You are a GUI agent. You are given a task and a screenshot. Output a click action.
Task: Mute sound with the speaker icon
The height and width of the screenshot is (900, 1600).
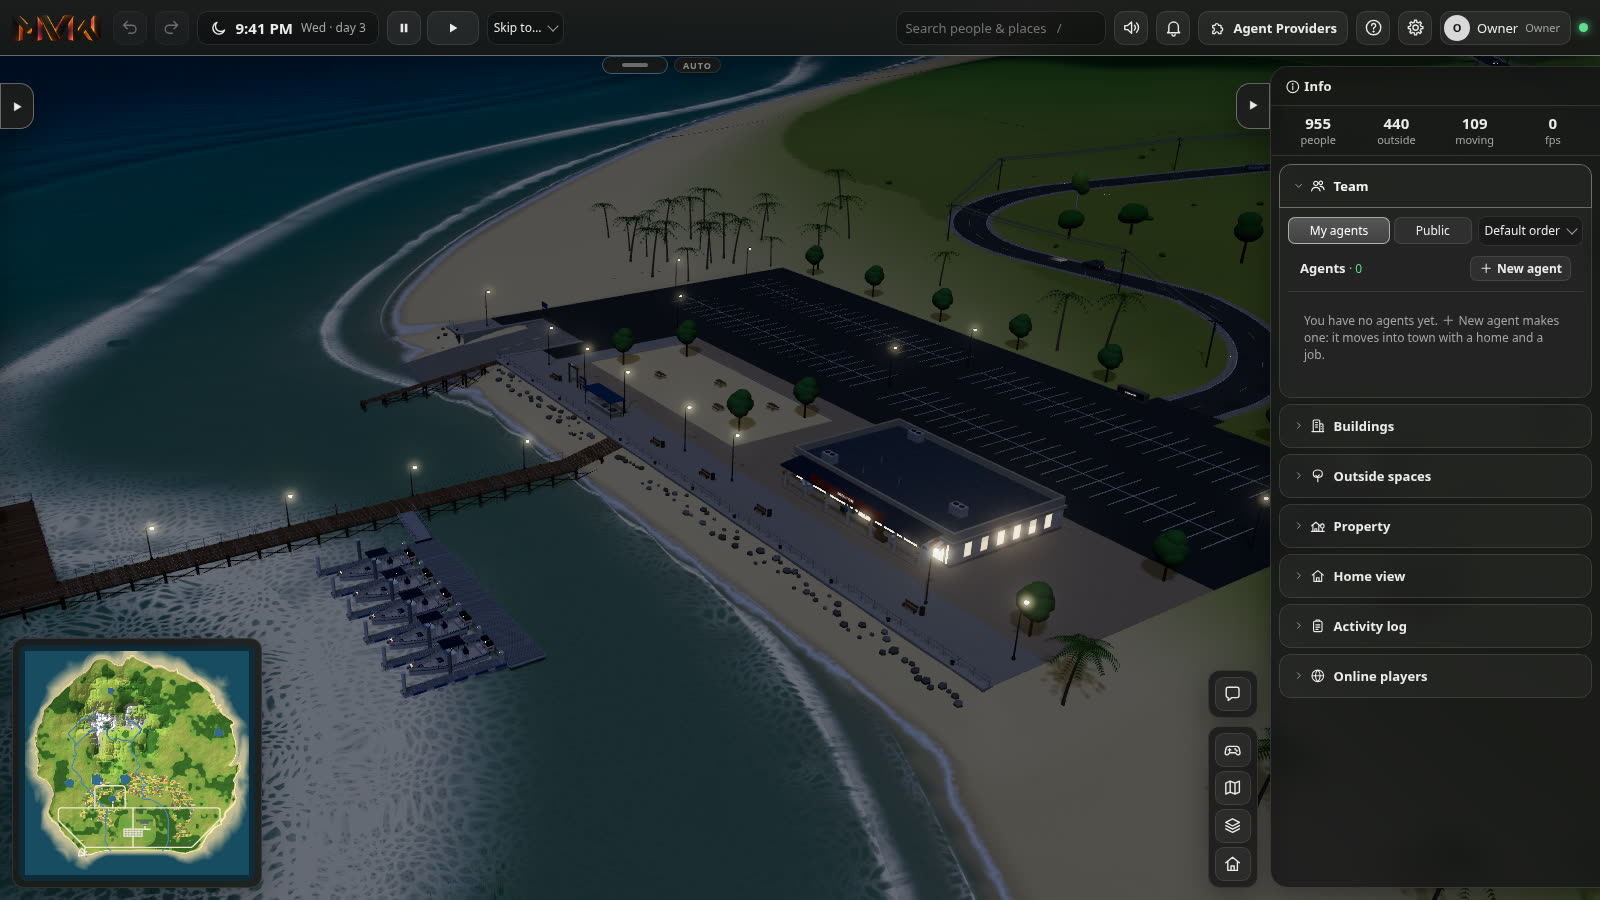(1131, 28)
